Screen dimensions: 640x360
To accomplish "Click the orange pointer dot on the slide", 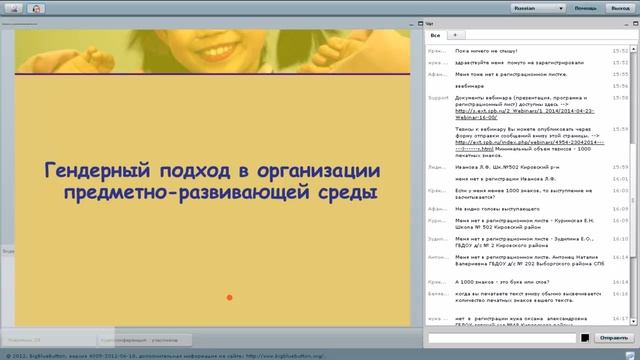I will 229,298.
